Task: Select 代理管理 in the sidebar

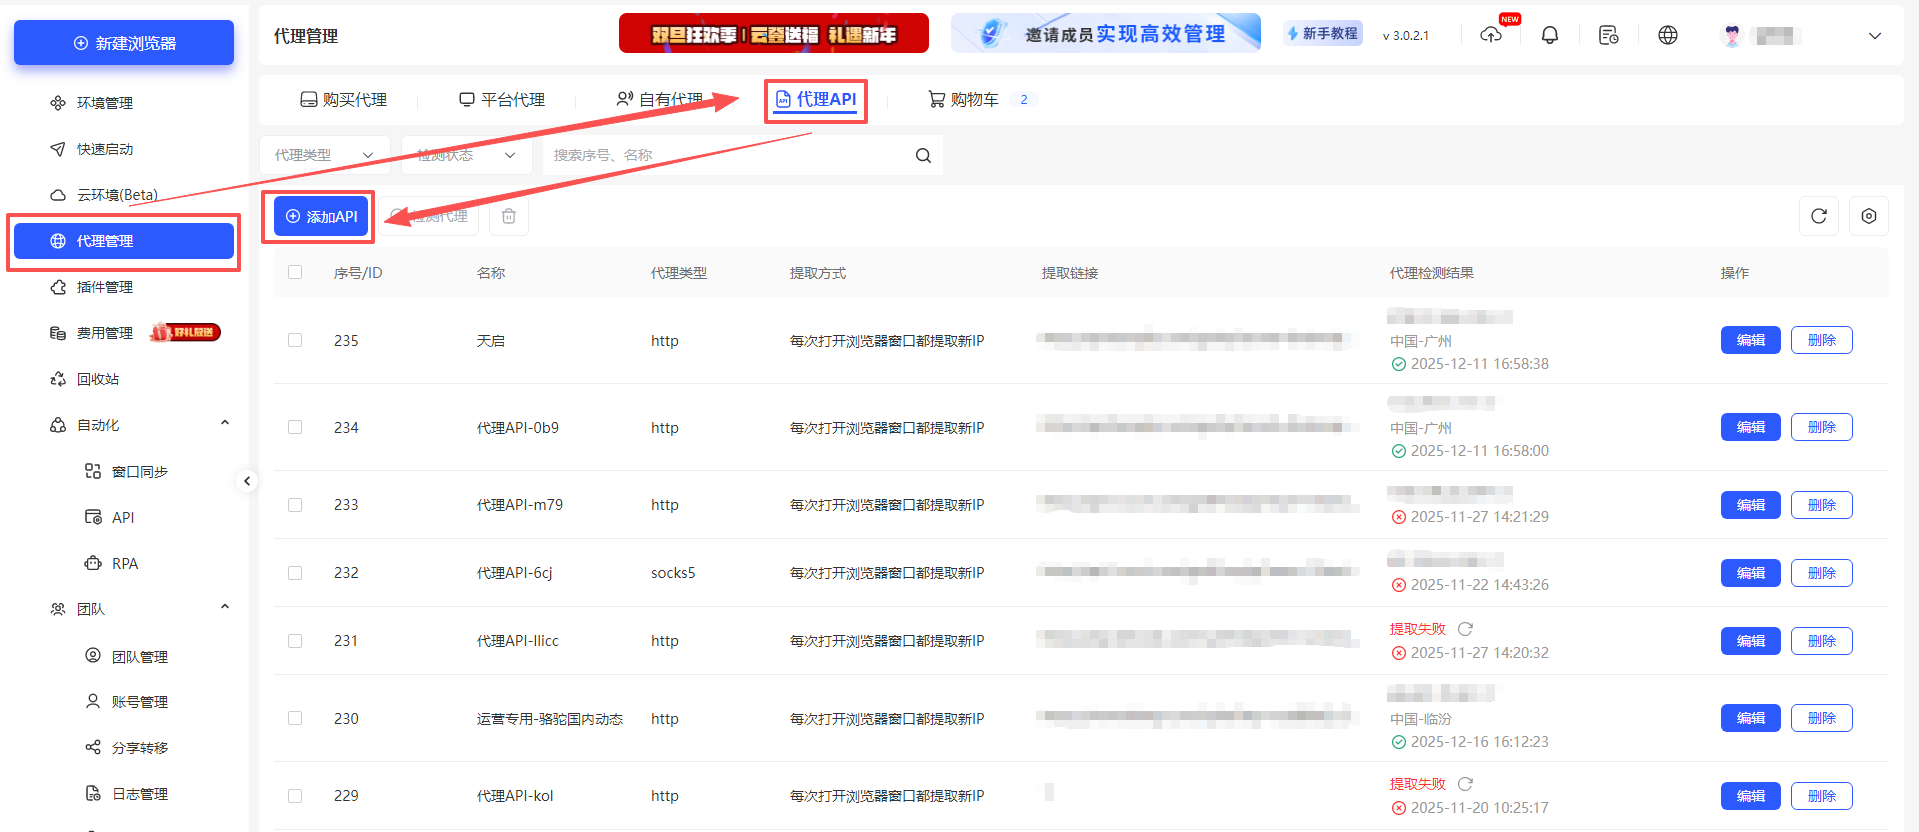Action: [124, 241]
